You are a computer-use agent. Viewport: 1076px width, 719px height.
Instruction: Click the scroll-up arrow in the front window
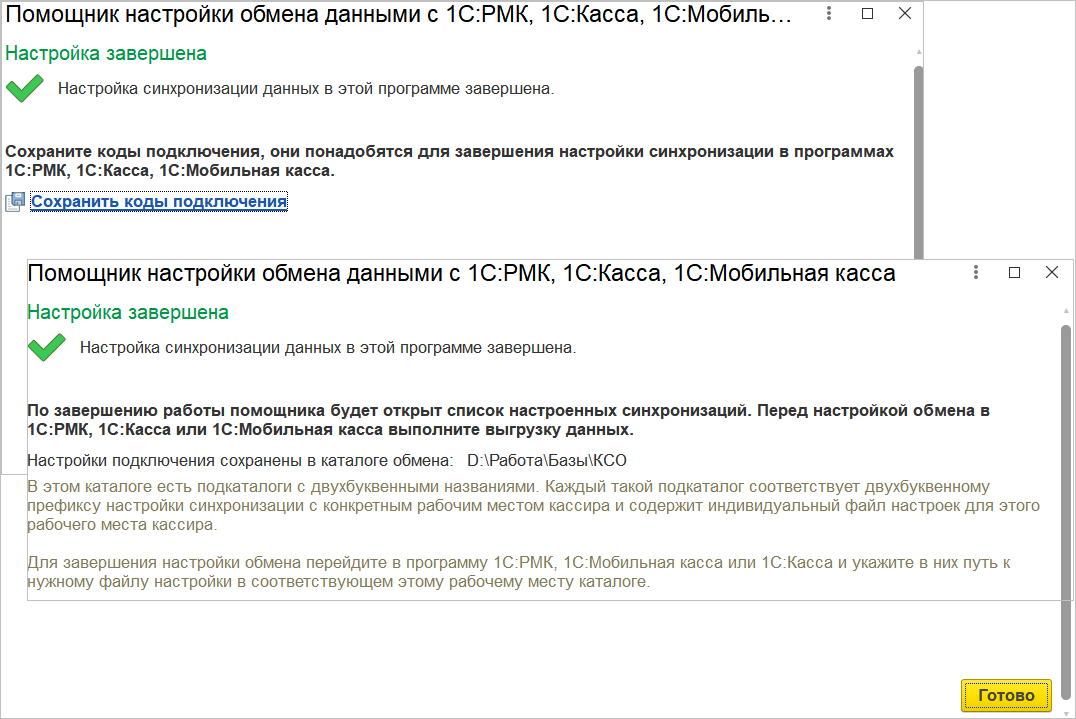(1066, 311)
